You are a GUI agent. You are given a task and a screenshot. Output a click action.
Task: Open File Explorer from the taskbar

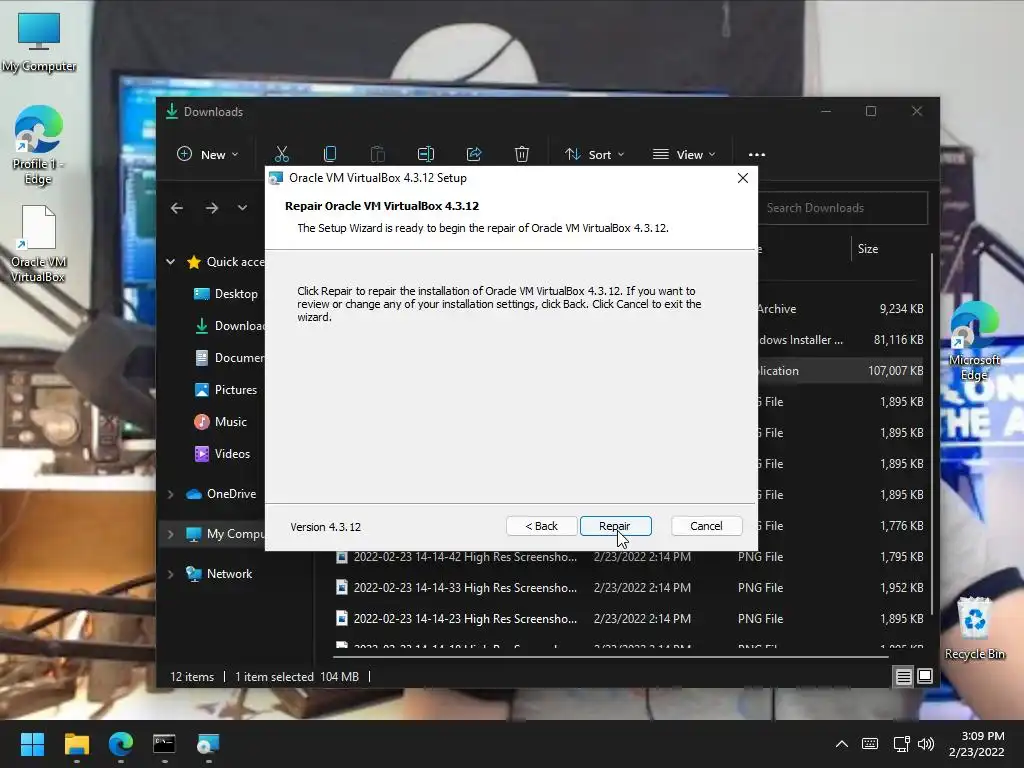(x=76, y=744)
